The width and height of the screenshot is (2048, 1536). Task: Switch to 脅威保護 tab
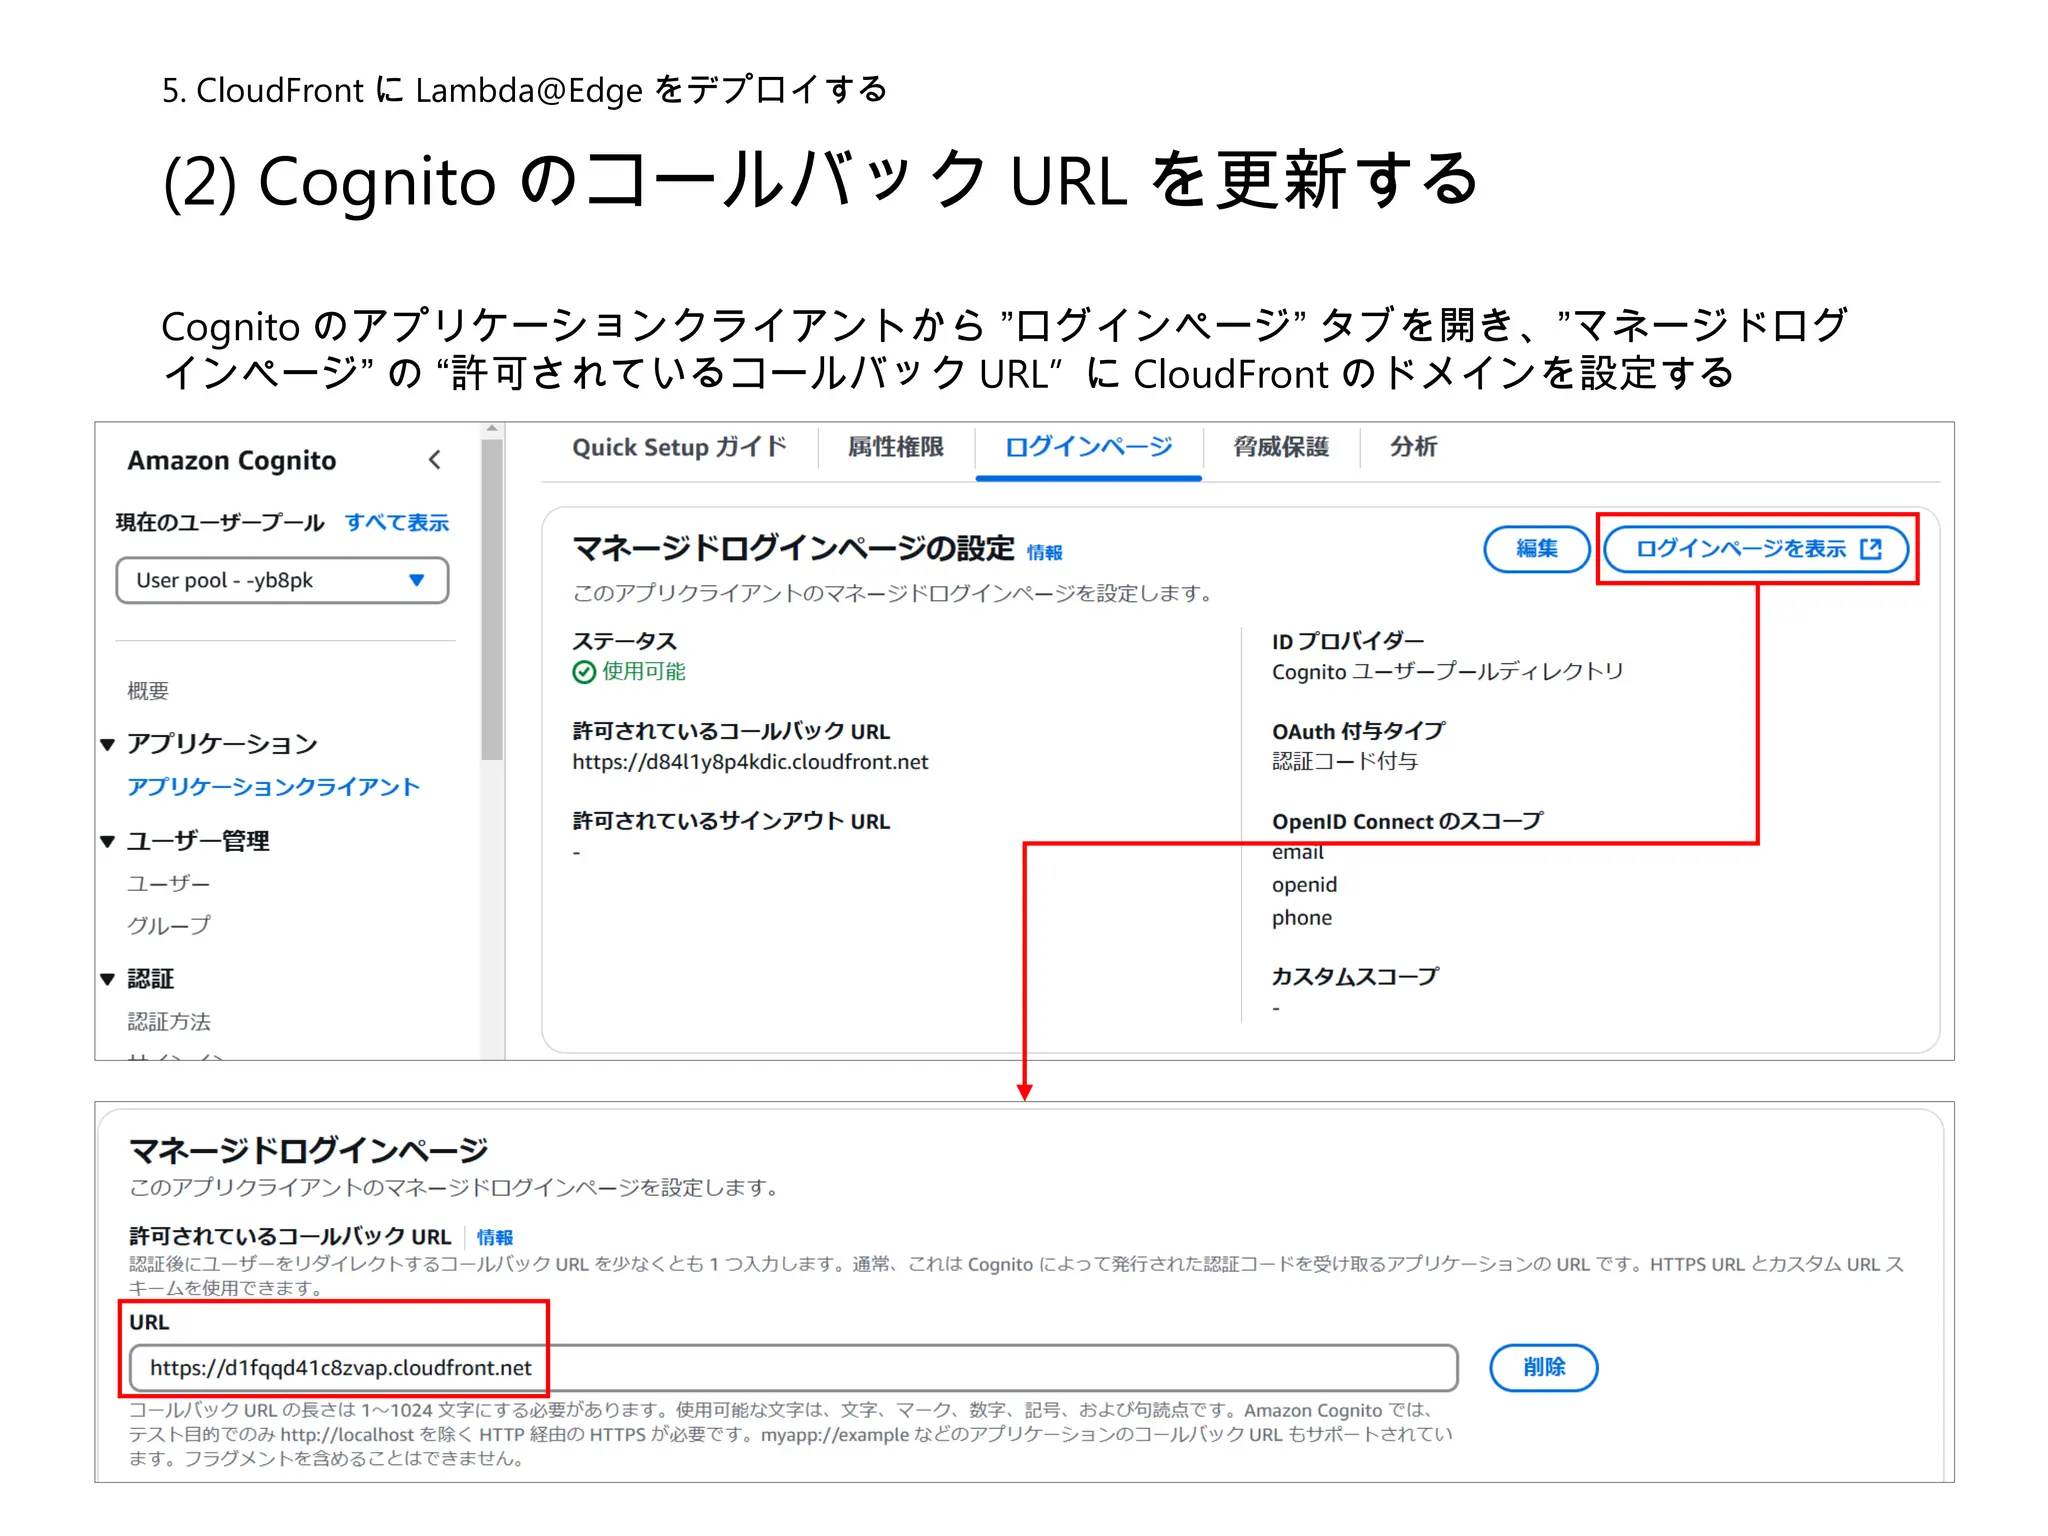point(1281,447)
